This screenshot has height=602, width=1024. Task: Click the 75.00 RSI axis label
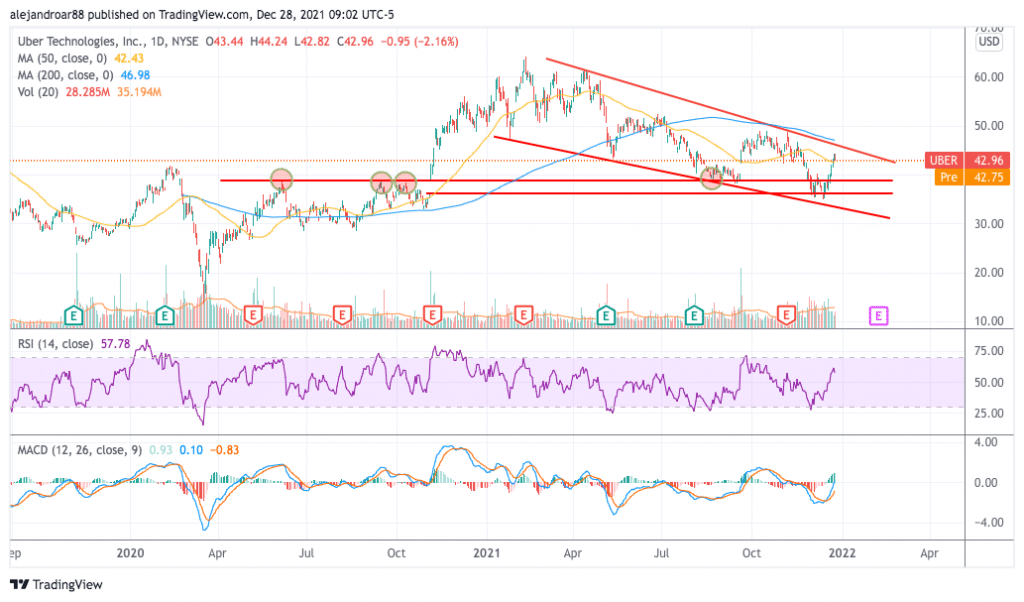(989, 351)
